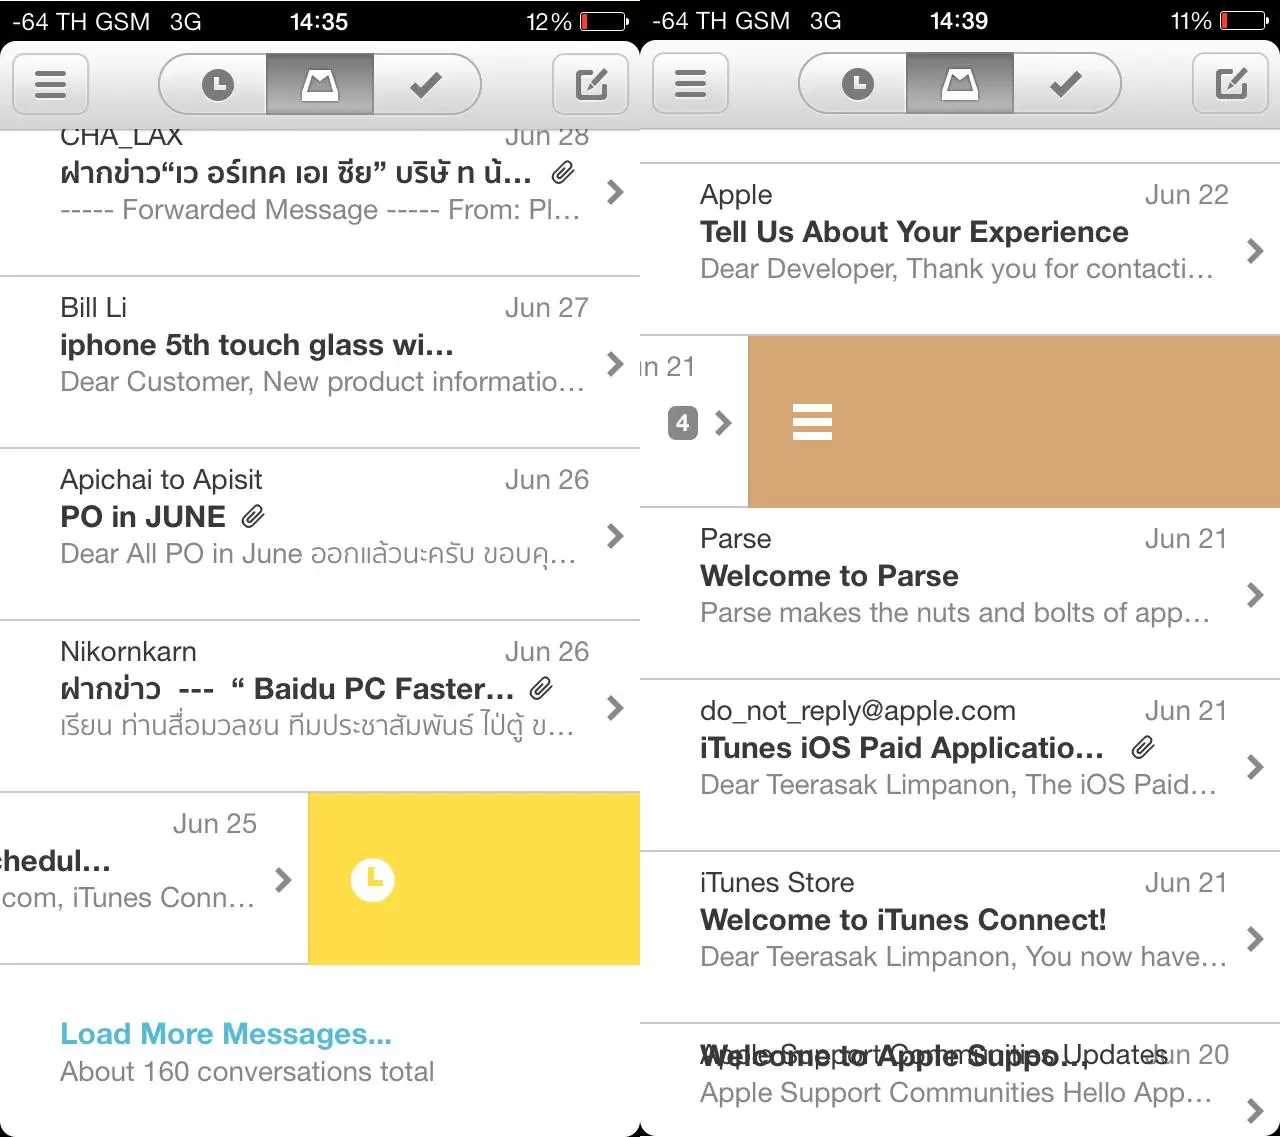Tap Jun 22 date on Apple message
Image resolution: width=1280 pixels, height=1137 pixels.
point(1186,194)
